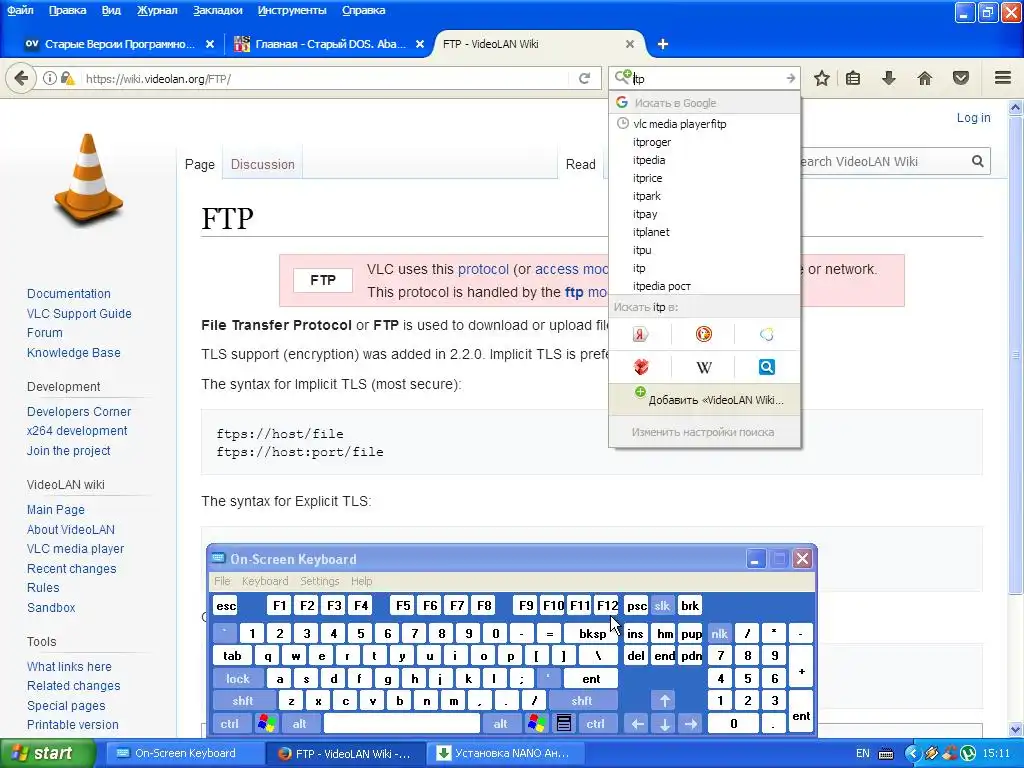Click Добавить «VideoLAN Wiki» search engine
The image size is (1024, 768).
[704, 399]
